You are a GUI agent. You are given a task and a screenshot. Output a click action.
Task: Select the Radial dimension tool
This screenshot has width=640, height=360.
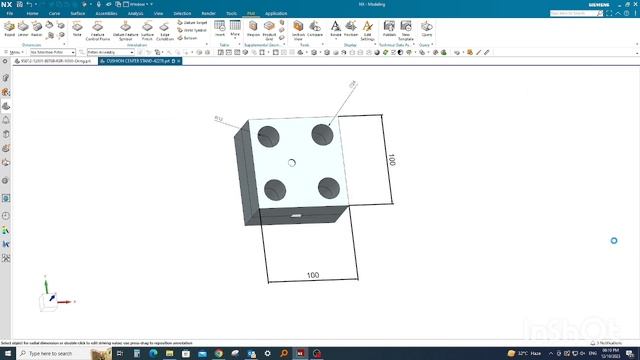pyautogui.click(x=37, y=29)
